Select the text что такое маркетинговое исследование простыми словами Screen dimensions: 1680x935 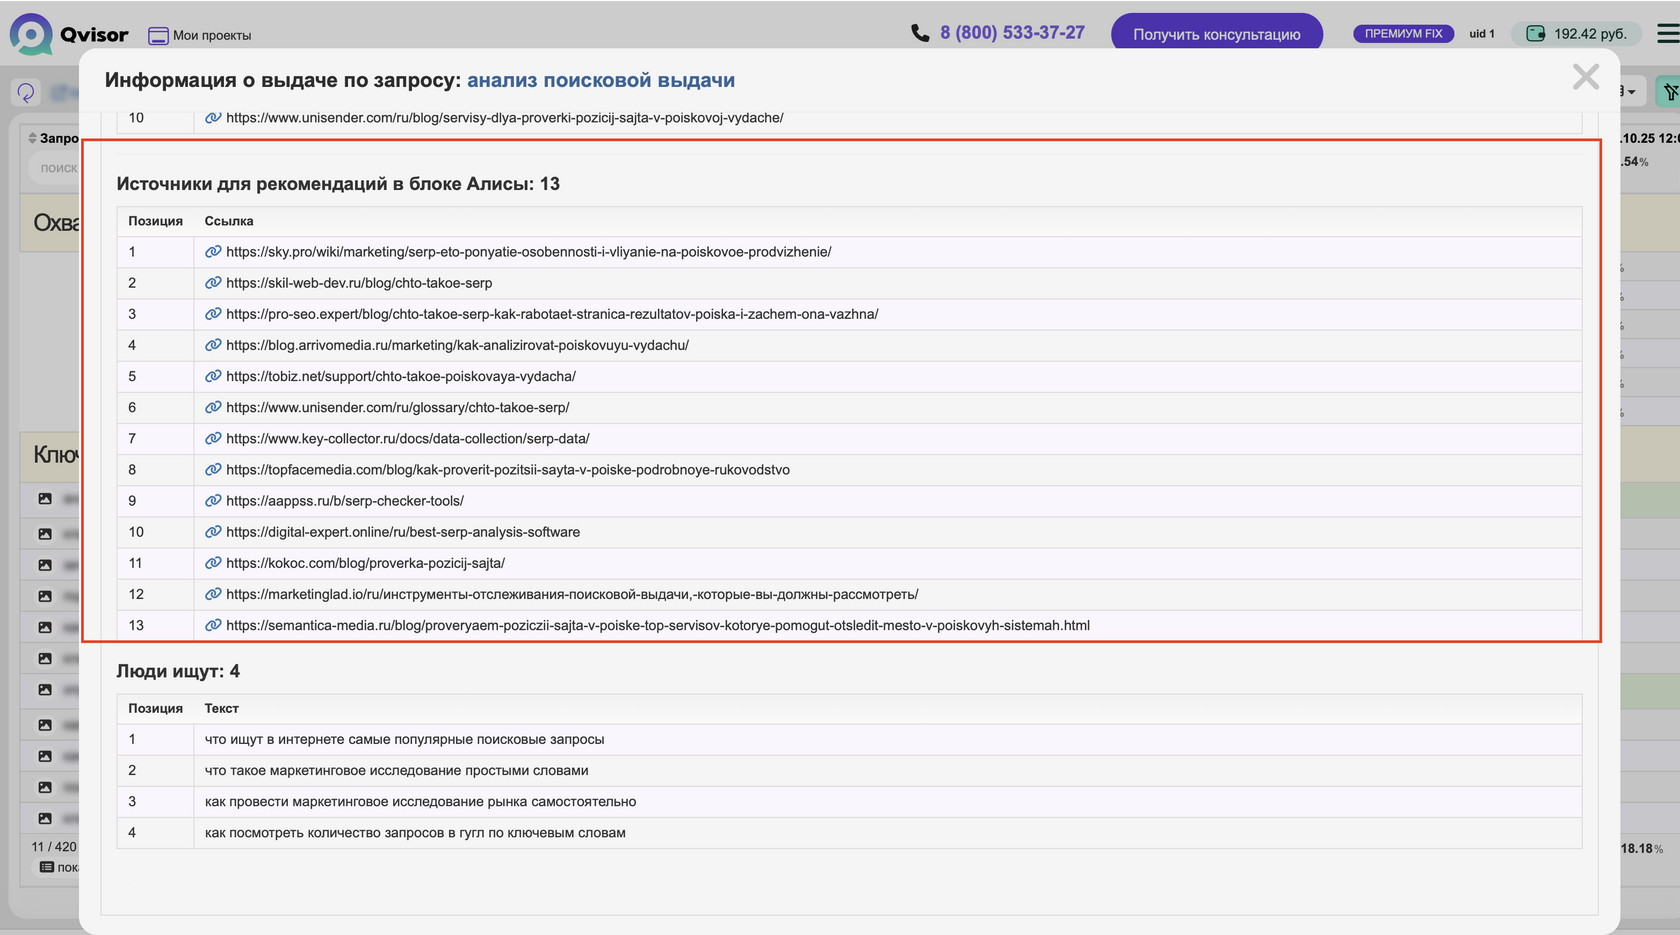click(396, 770)
